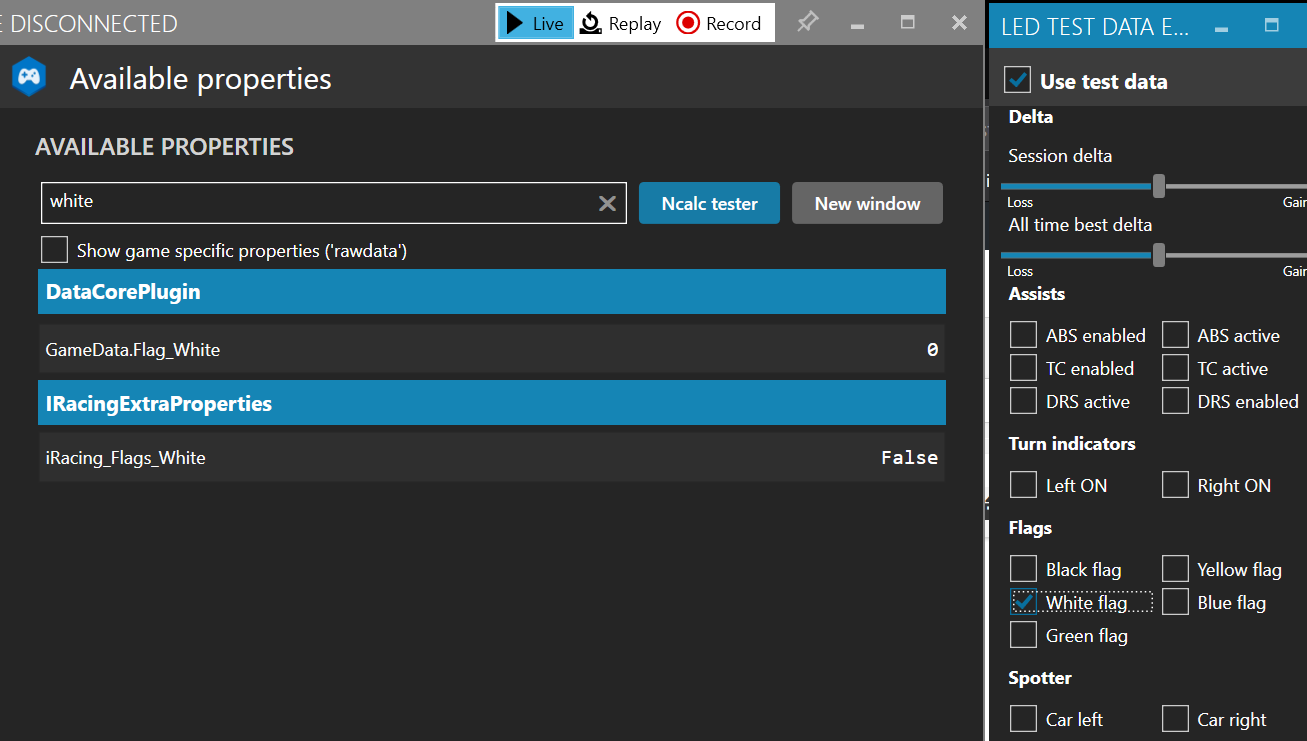Viewport: 1307px width, 741px height.
Task: Turn on DRS active checkbox
Action: coord(1023,401)
